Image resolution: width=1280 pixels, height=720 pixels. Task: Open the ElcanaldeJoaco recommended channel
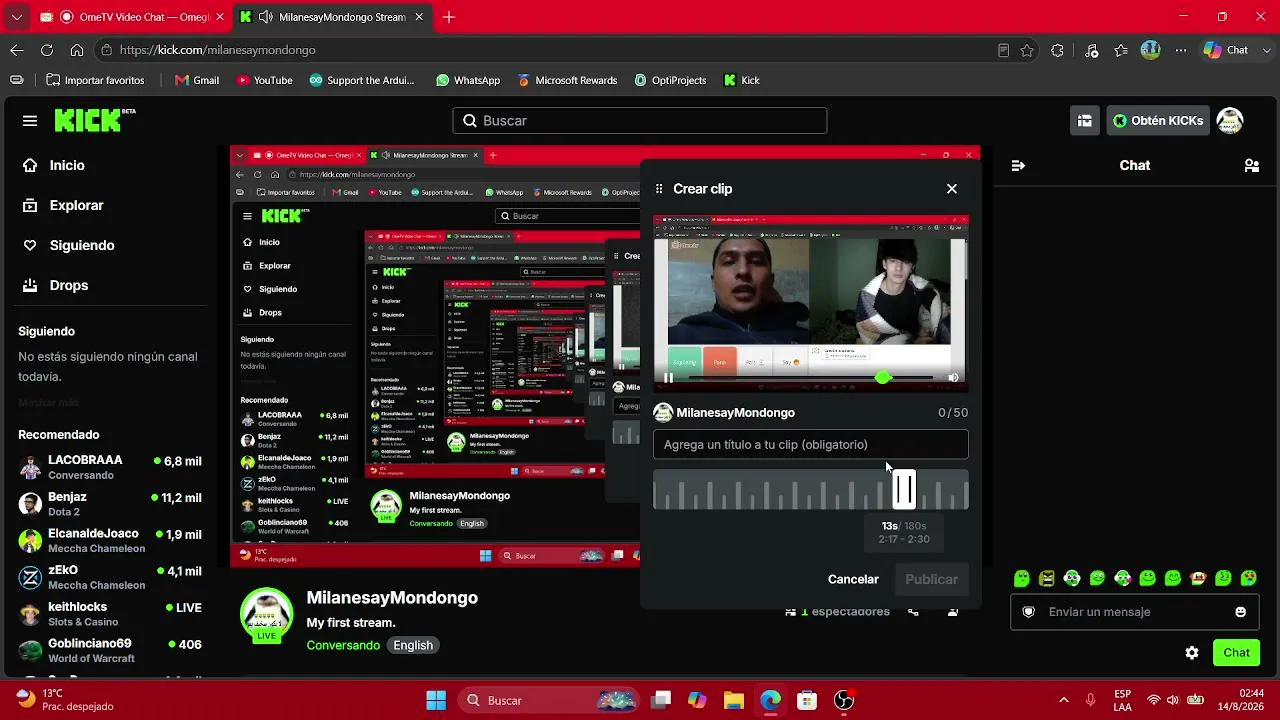[110, 541]
